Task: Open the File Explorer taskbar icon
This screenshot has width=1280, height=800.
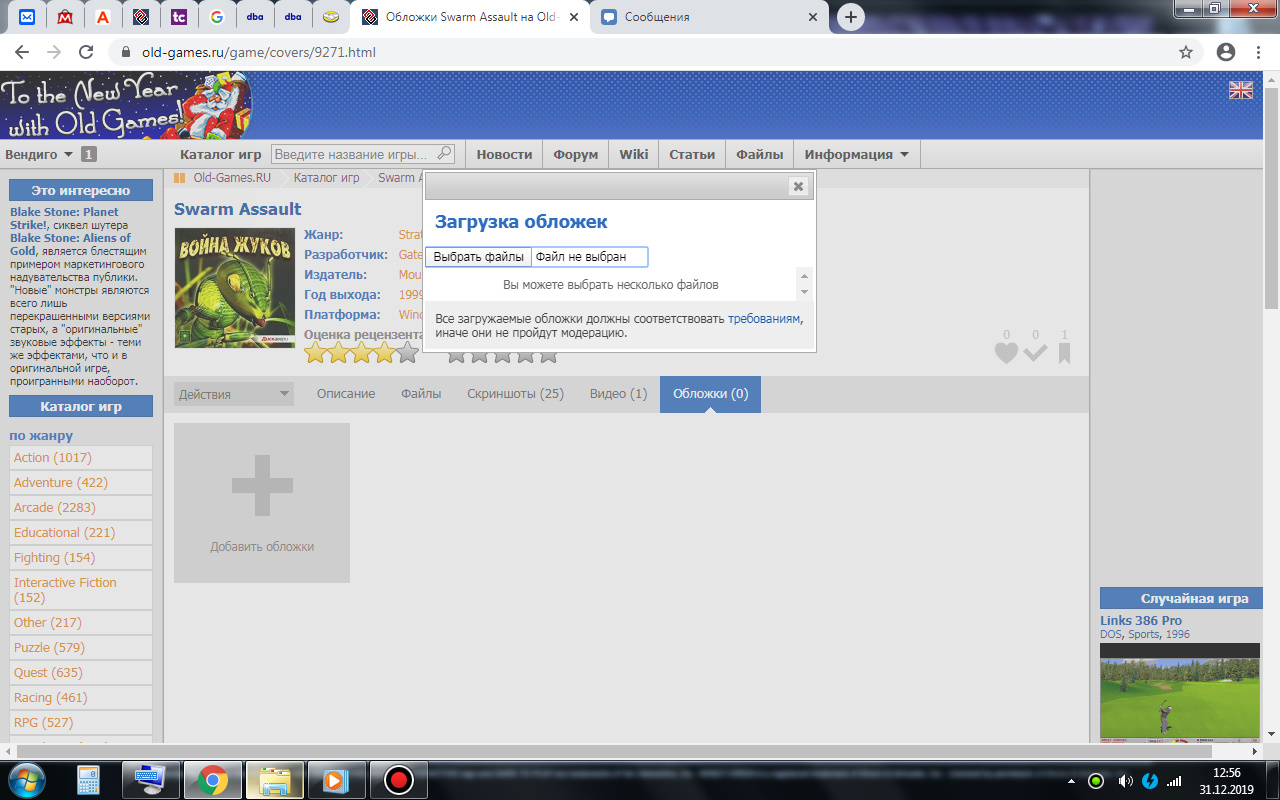Action: [x=275, y=780]
